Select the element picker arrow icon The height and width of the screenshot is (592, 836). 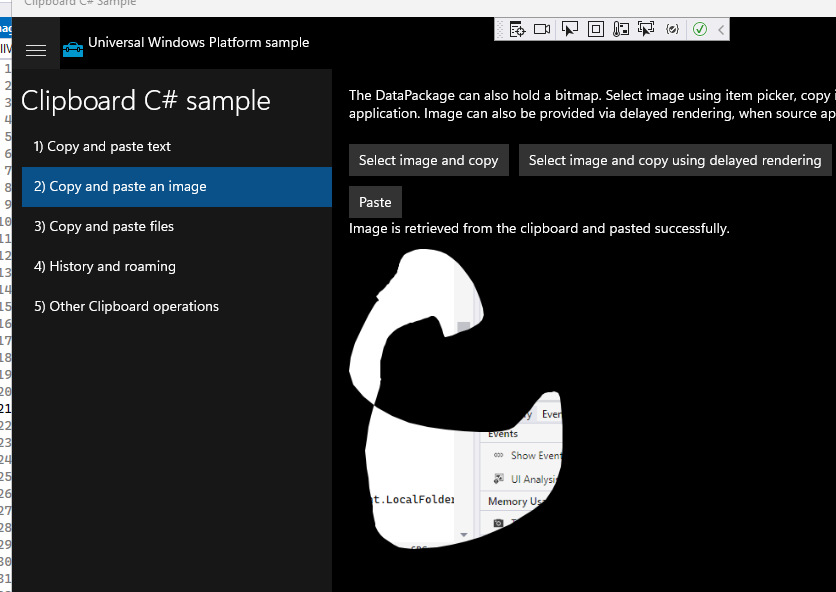click(570, 29)
